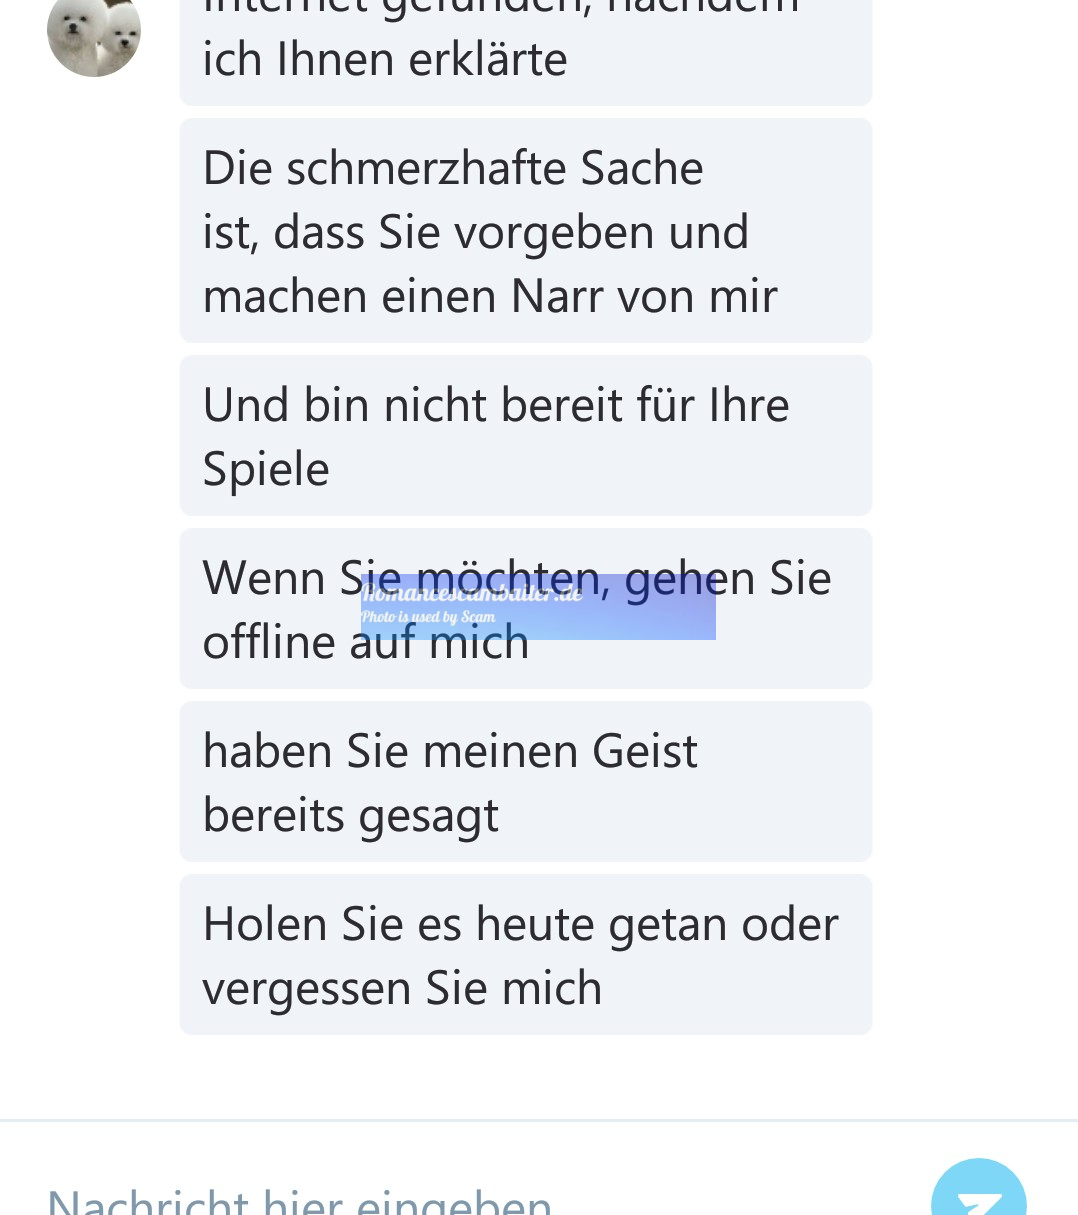
Task: Click the word 'Geist' in the message
Action: point(644,752)
